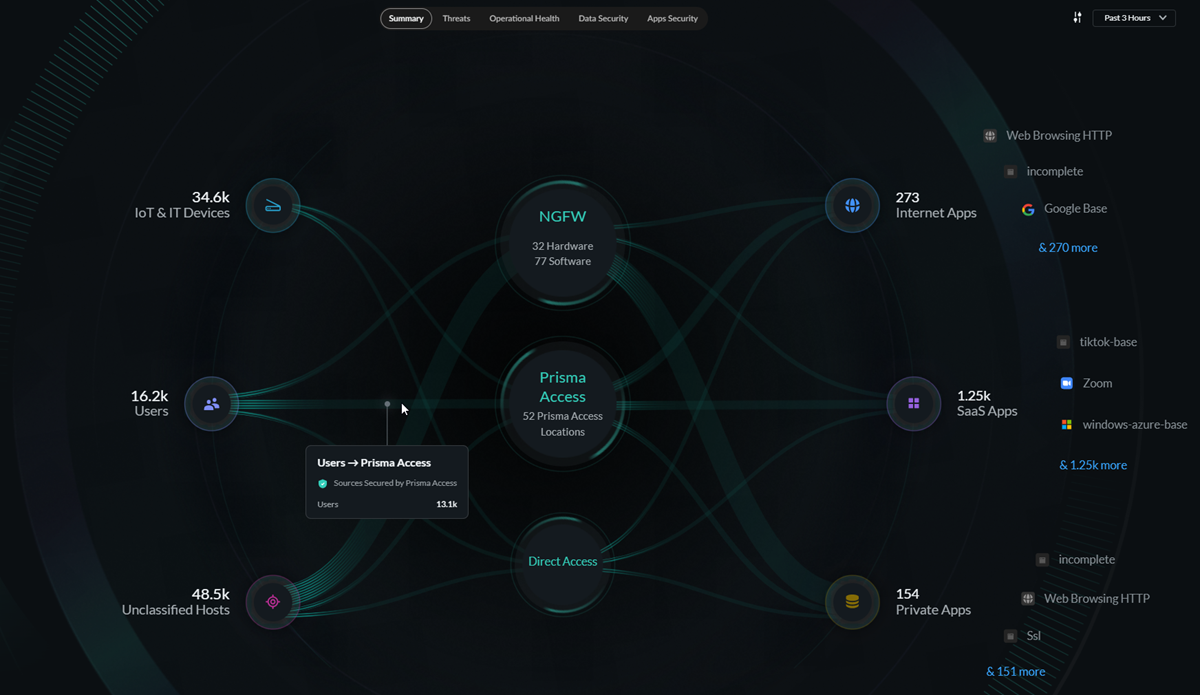Click the Private Apps database icon

point(852,602)
